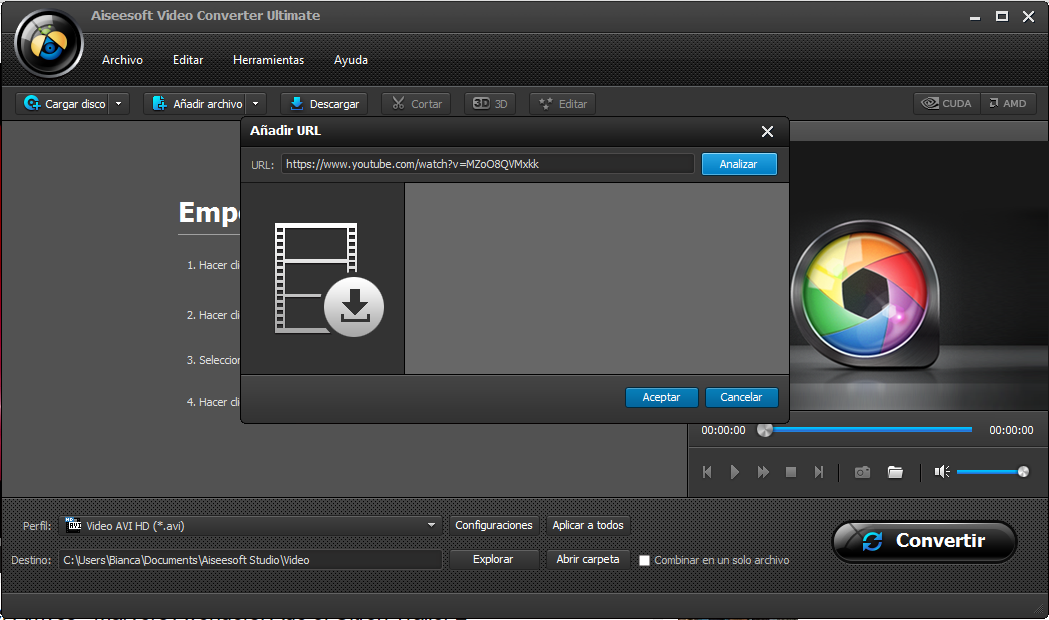Click the colorful lens preview image

[x=866, y=294]
